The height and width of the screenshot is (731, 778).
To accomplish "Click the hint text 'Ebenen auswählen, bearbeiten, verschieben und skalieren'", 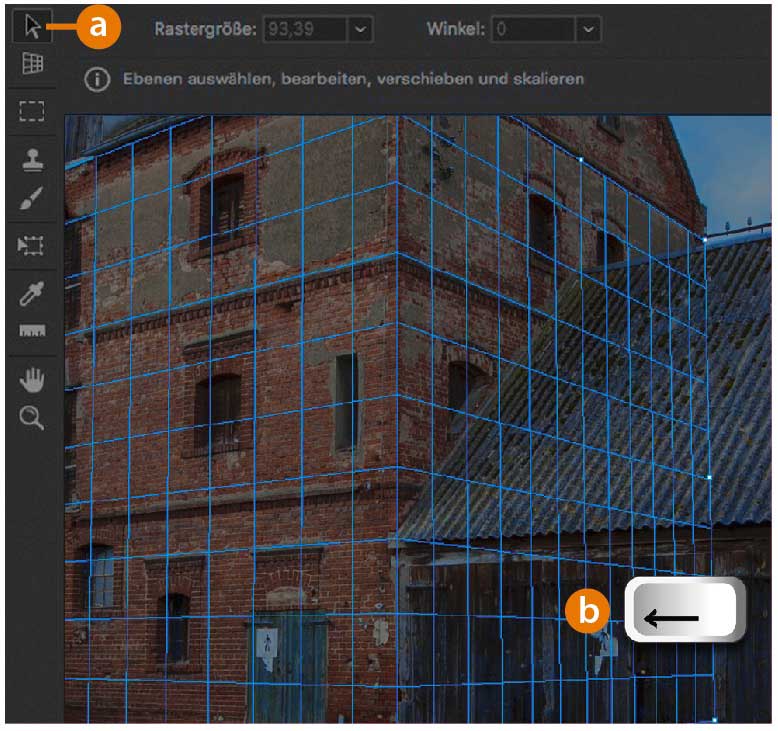I will 353,79.
